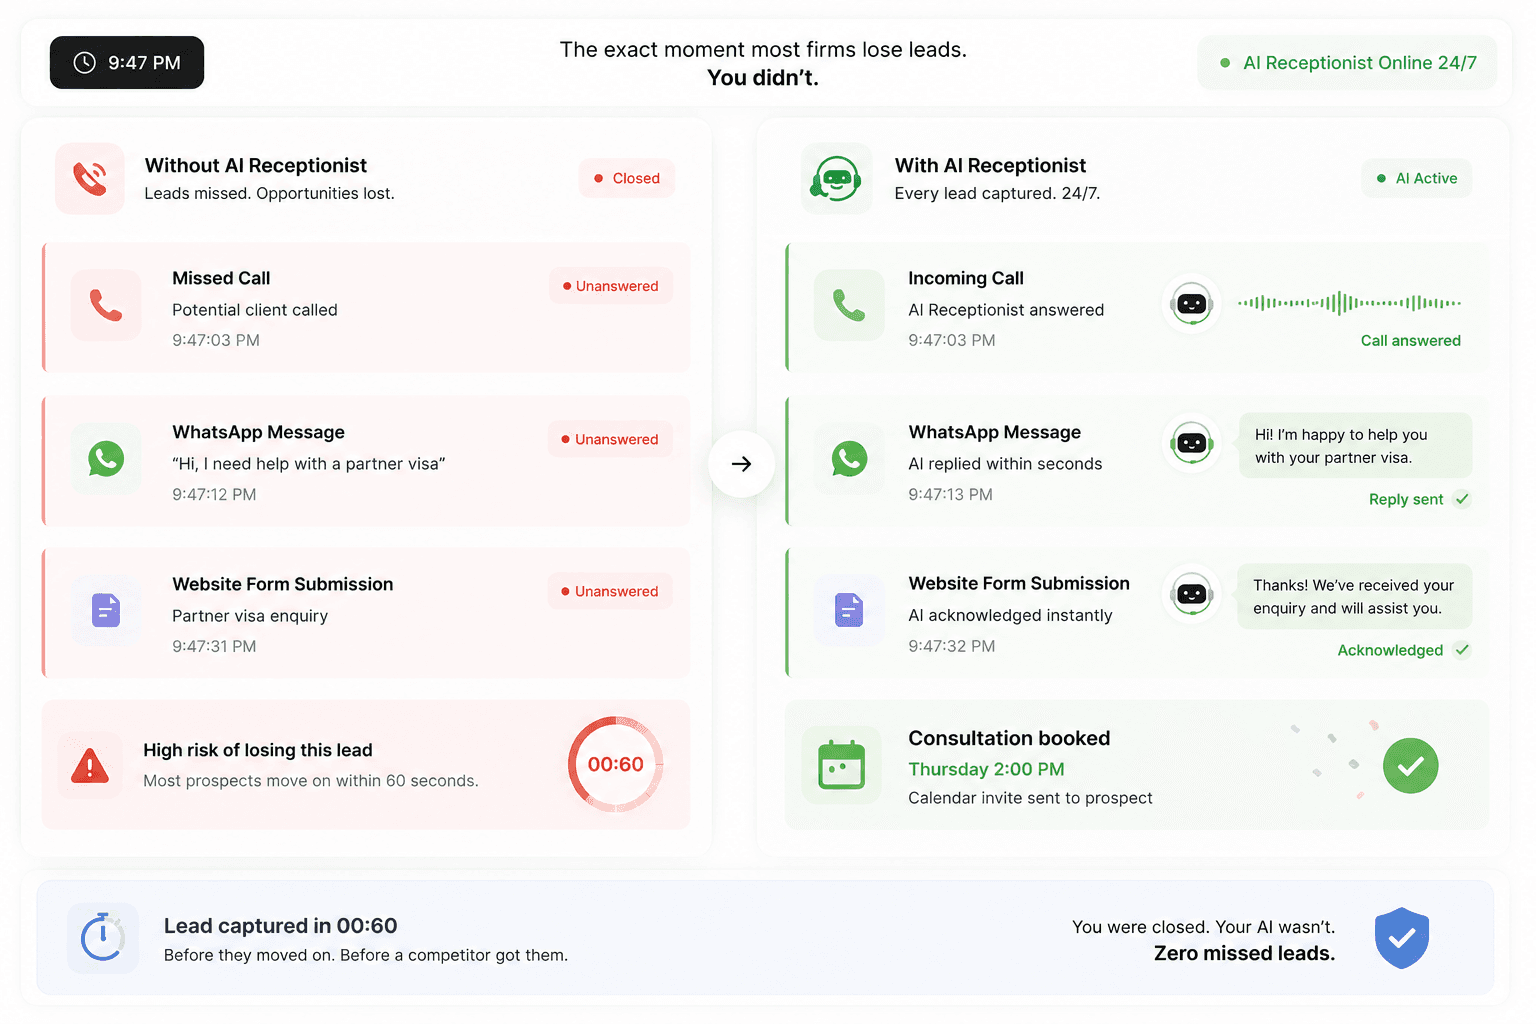
Task: Click the checkmark next to Acknowledged
Action: 1462,650
